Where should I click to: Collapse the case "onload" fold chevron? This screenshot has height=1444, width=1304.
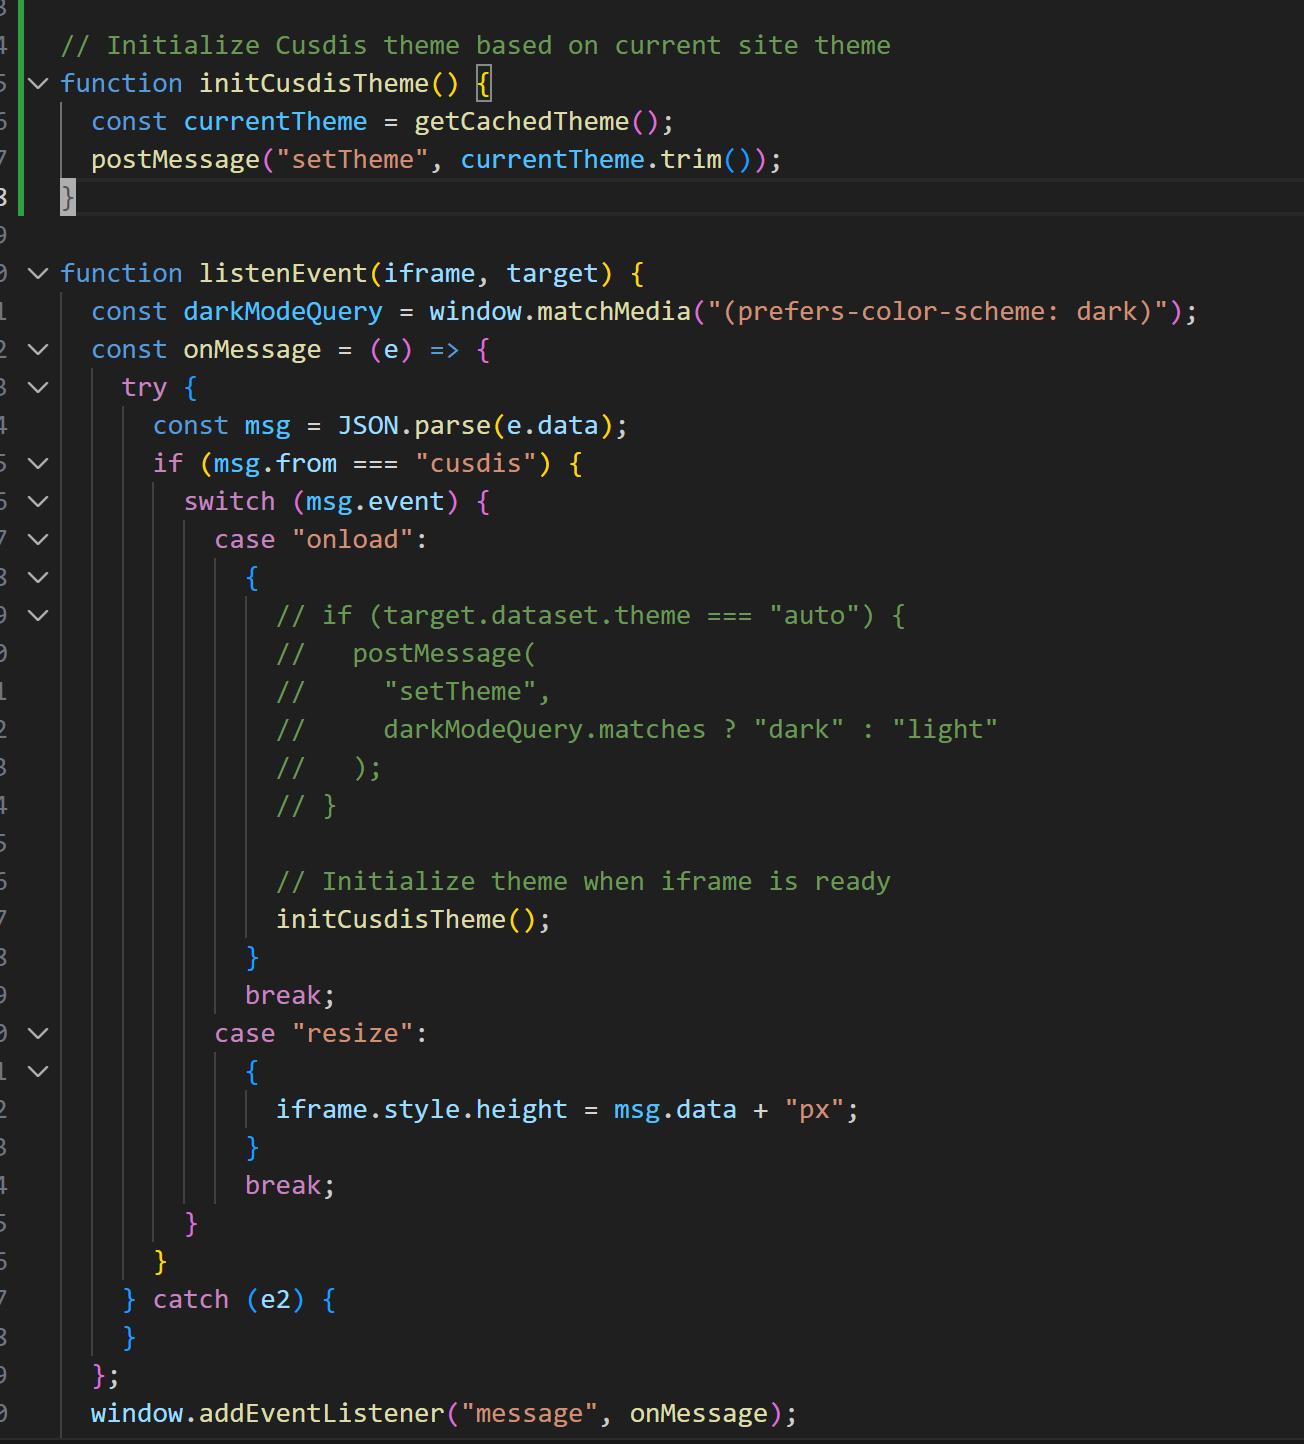point(38,539)
